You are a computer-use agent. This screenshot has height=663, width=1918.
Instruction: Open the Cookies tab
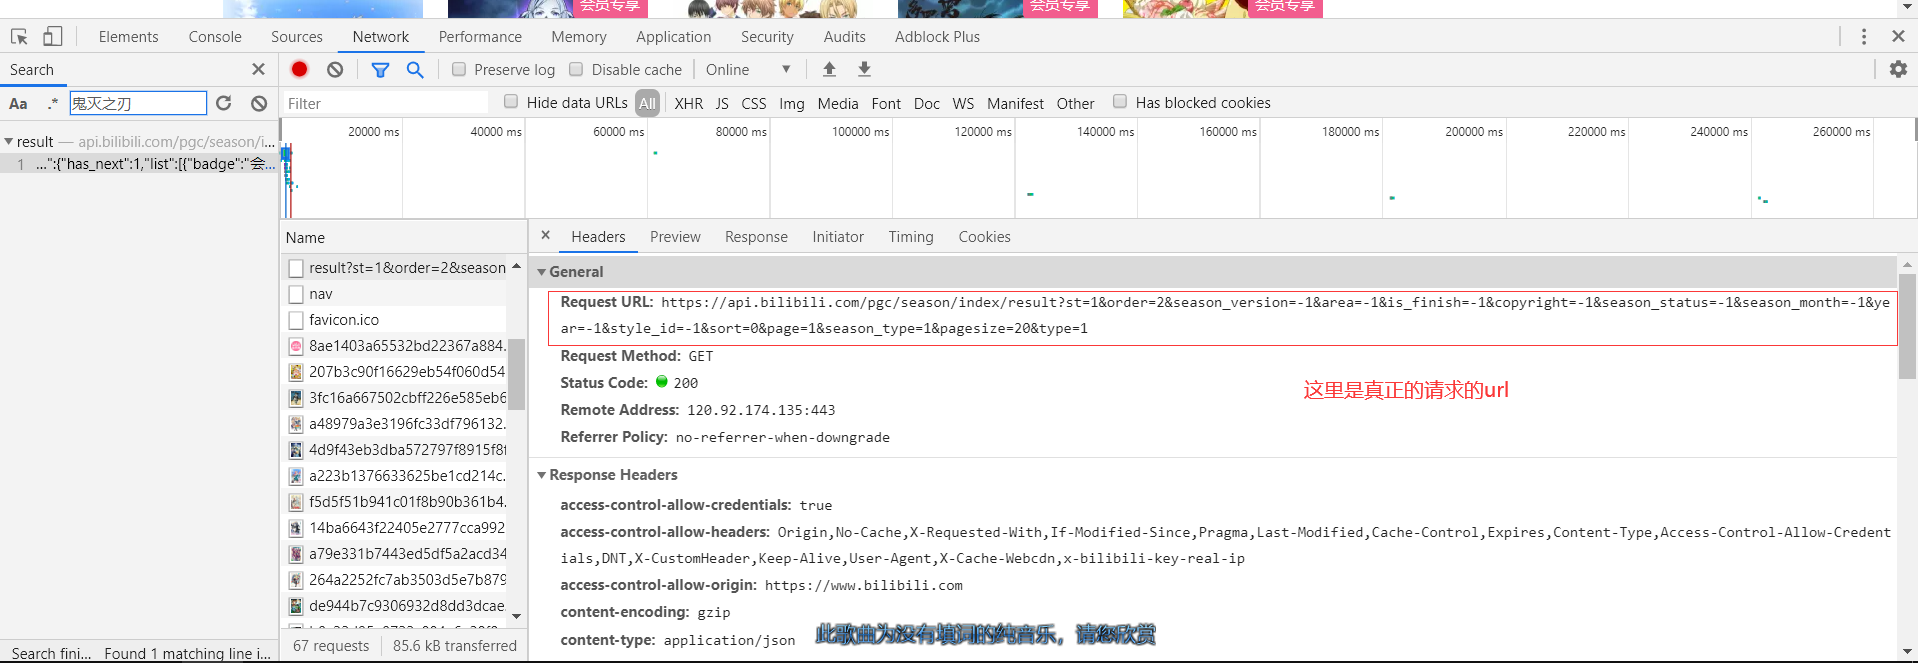984,237
